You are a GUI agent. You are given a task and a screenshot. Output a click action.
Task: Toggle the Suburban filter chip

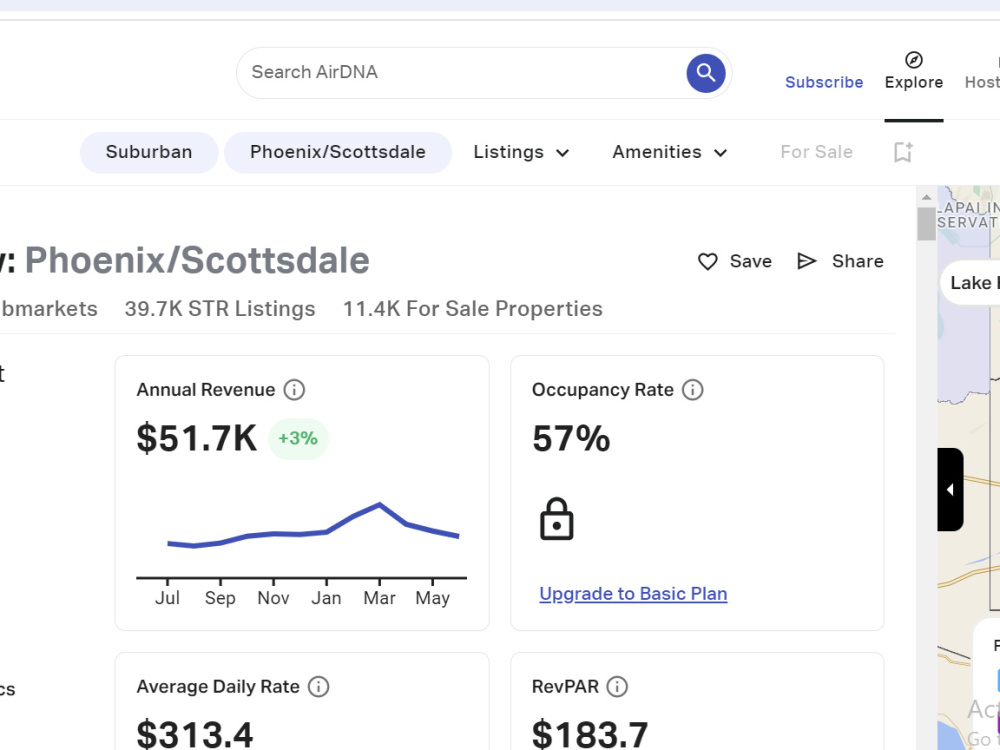tap(149, 152)
